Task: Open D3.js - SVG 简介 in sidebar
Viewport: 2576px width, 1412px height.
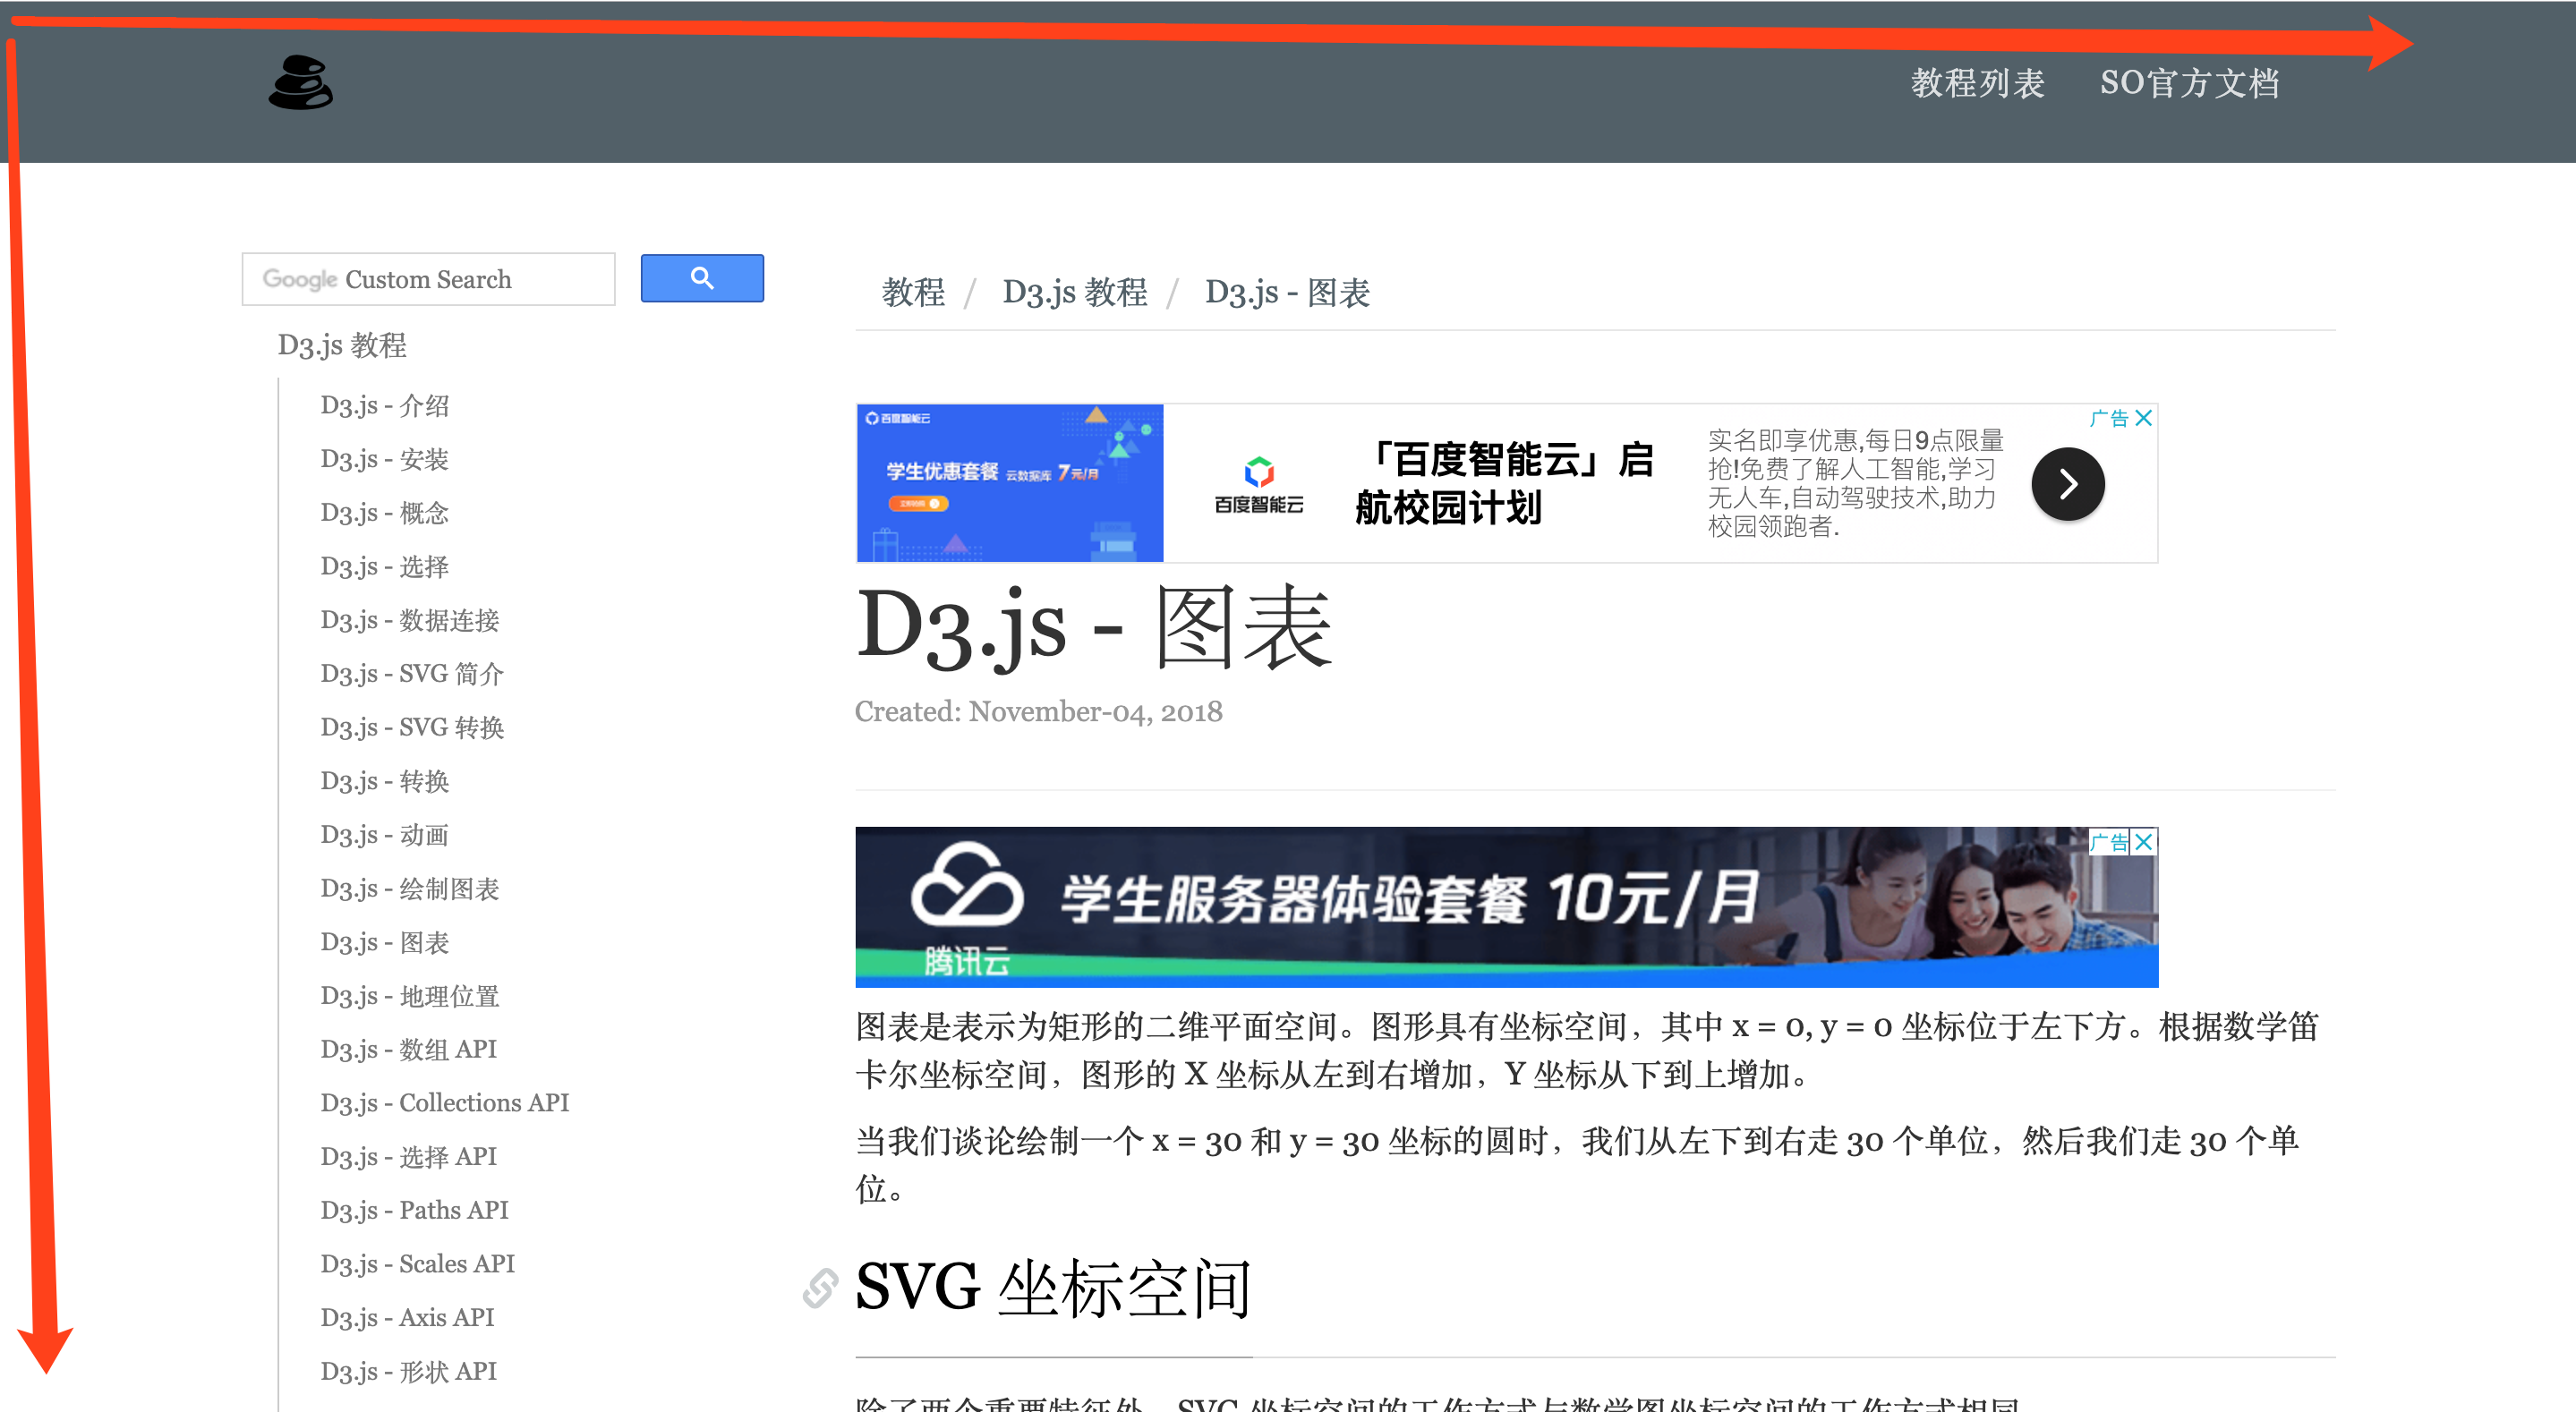Action: click(411, 674)
